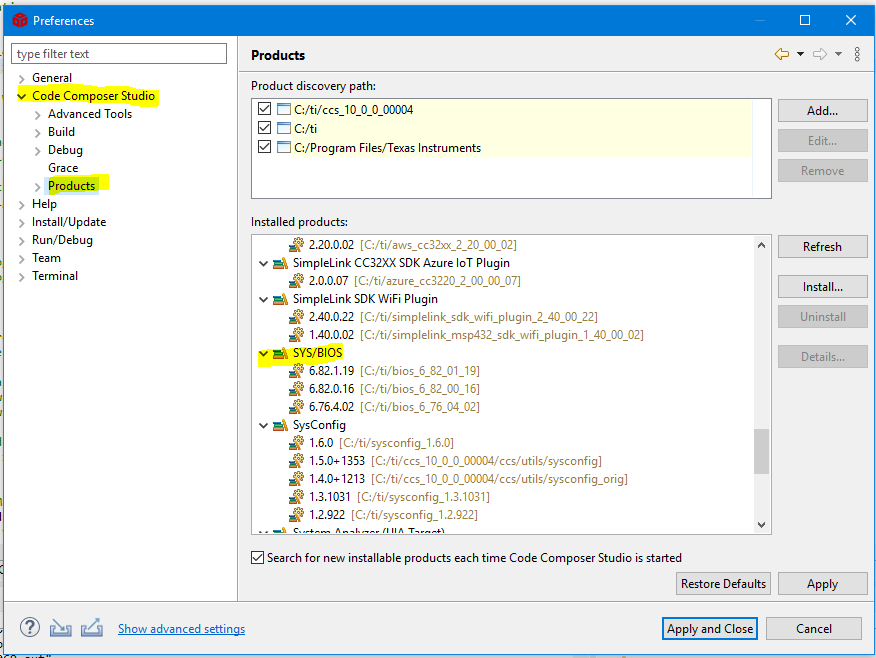Click folder icon of C:/ti/ccs_10_0_0_00004 path
876x658 pixels.
click(x=284, y=109)
